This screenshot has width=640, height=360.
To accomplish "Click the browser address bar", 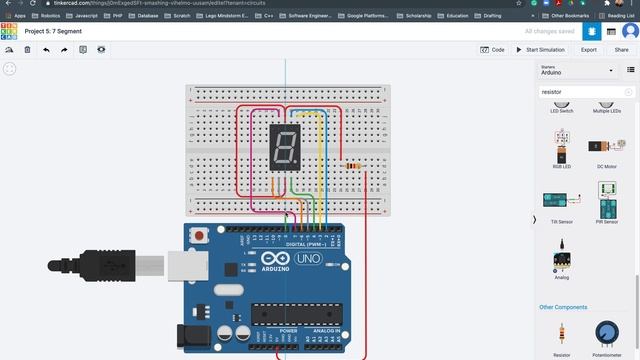I will [282, 3].
